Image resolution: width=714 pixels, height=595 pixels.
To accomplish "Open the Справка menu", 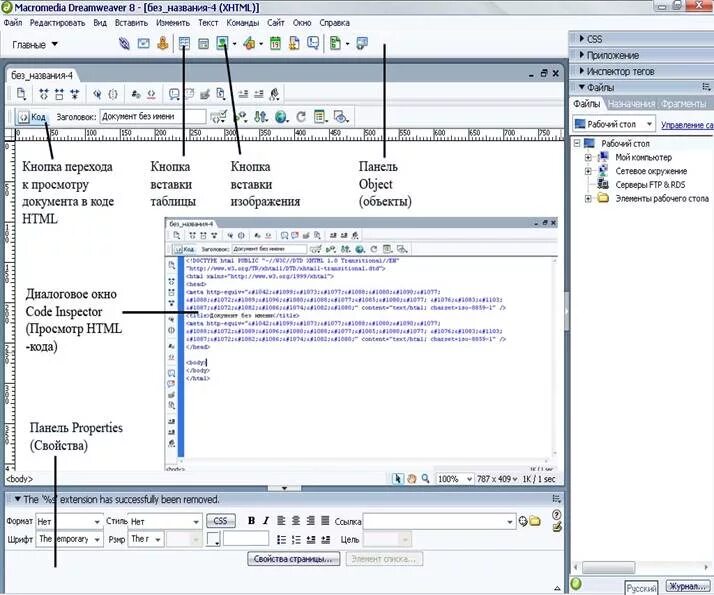I will [x=334, y=23].
